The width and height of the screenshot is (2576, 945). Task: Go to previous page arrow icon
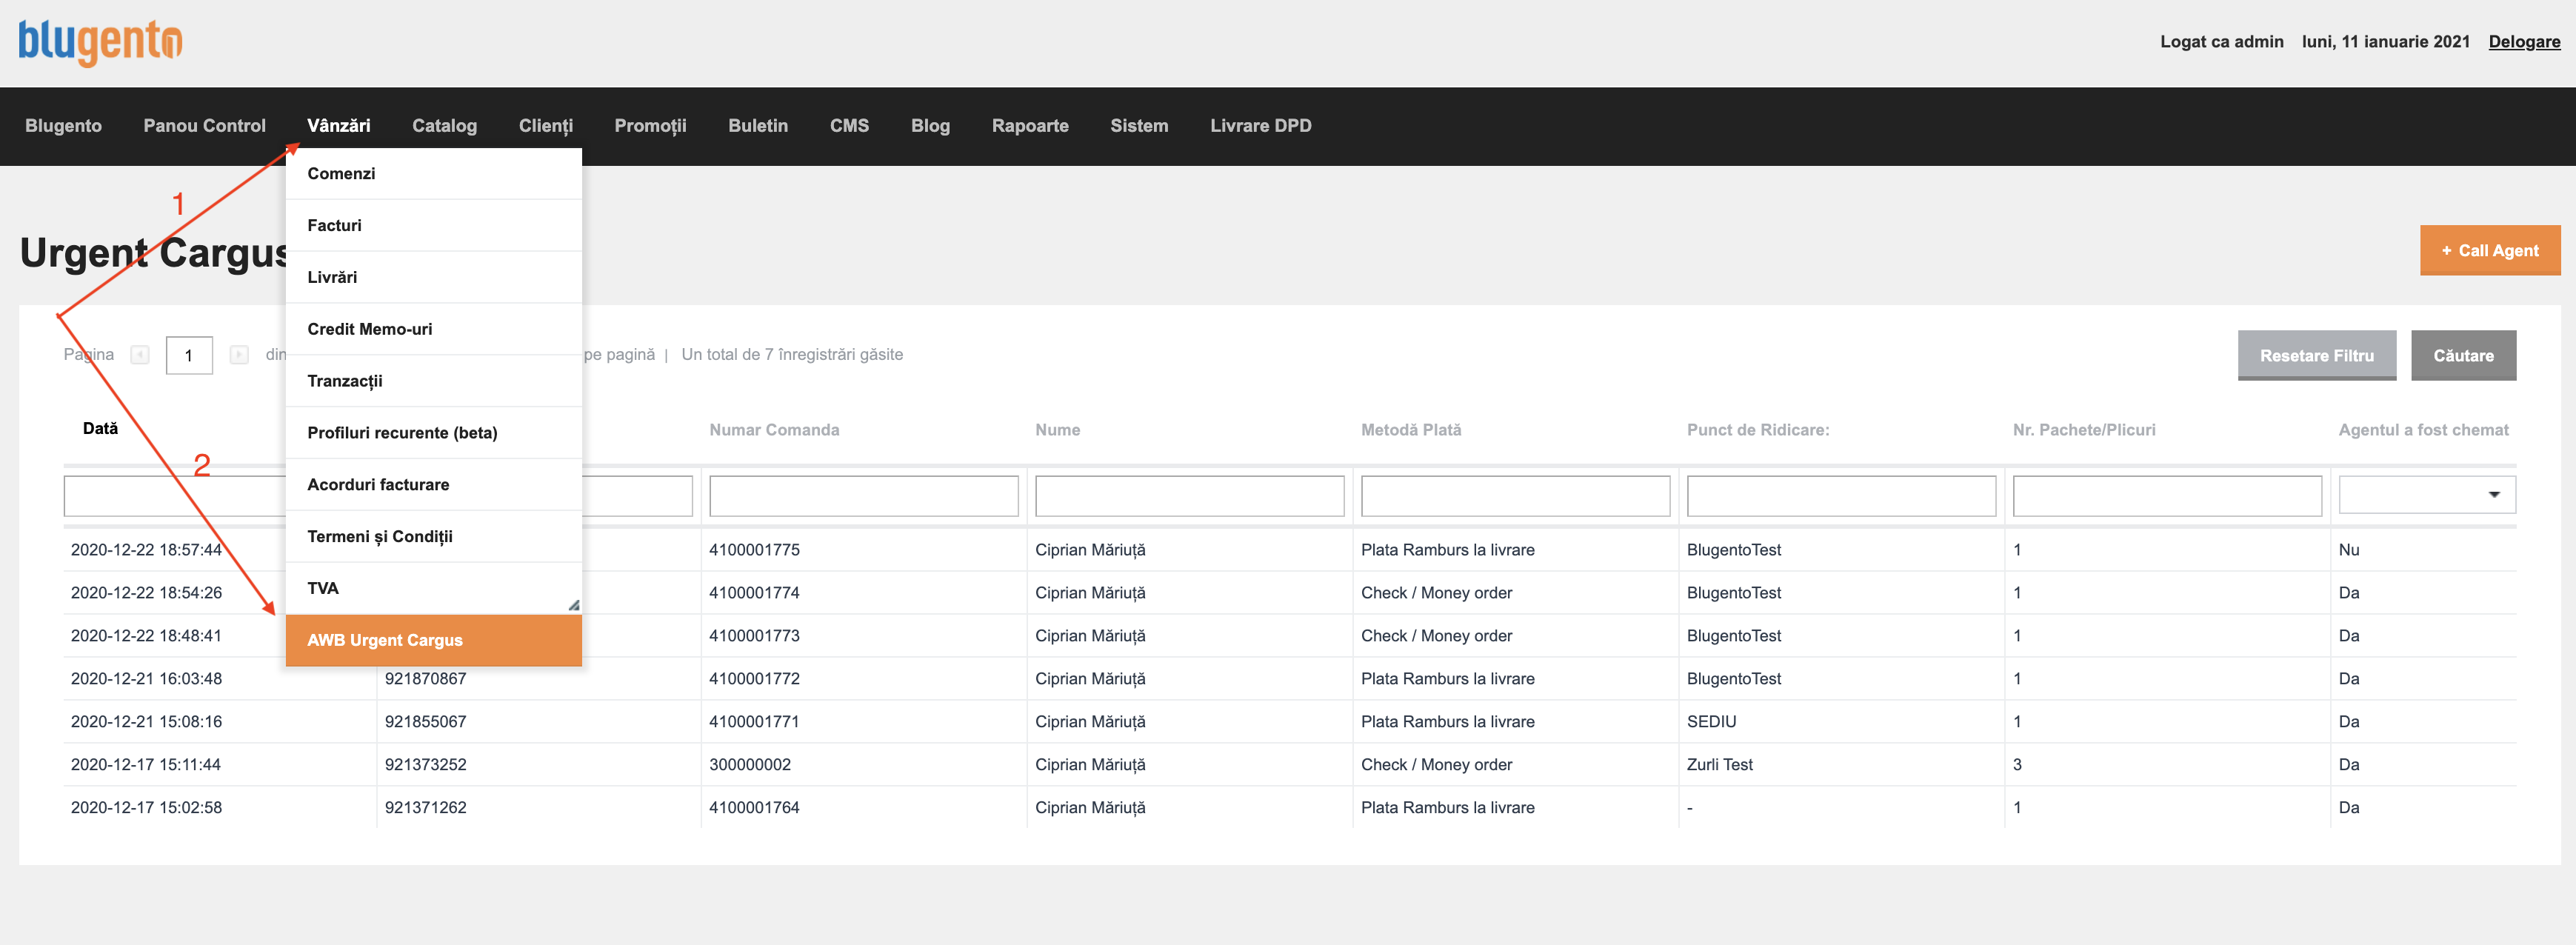pyautogui.click(x=140, y=355)
